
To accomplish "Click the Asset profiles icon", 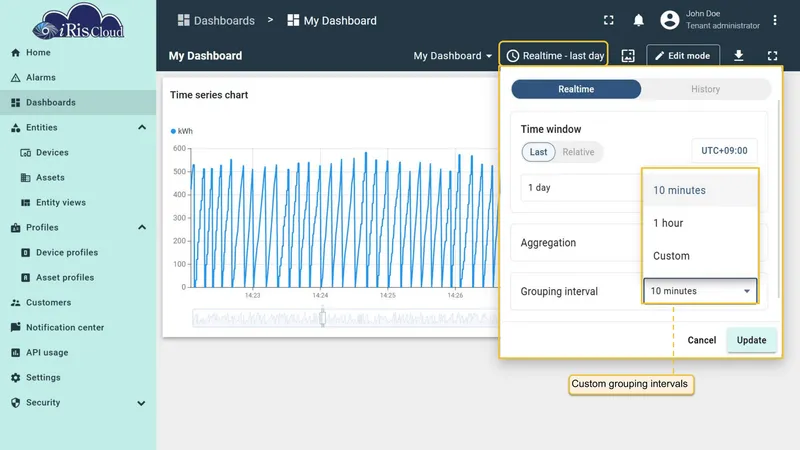I will 26,278.
